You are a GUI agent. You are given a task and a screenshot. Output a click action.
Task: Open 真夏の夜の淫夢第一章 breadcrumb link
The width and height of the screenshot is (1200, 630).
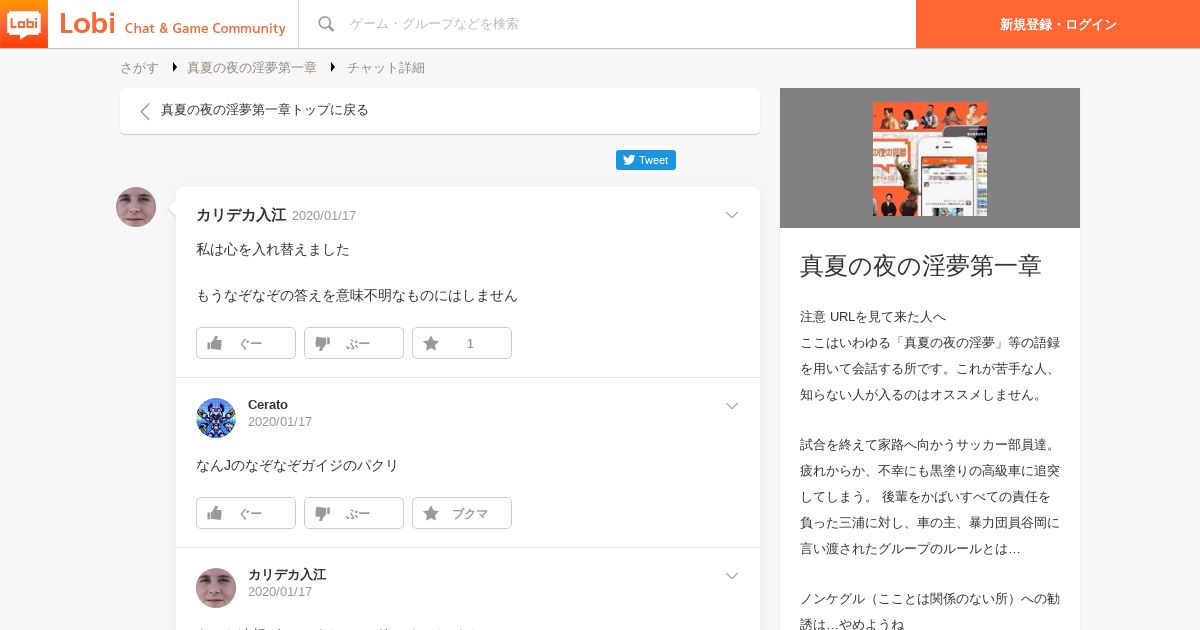pyautogui.click(x=252, y=68)
